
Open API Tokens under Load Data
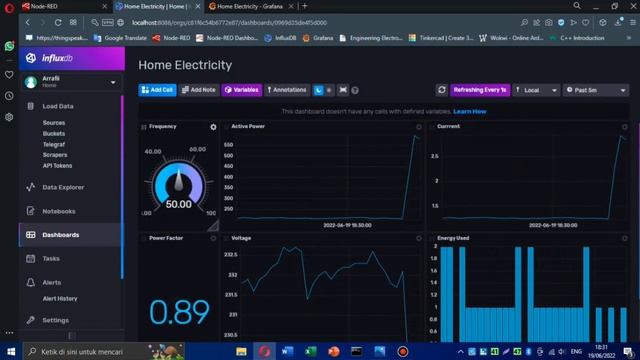point(57,166)
